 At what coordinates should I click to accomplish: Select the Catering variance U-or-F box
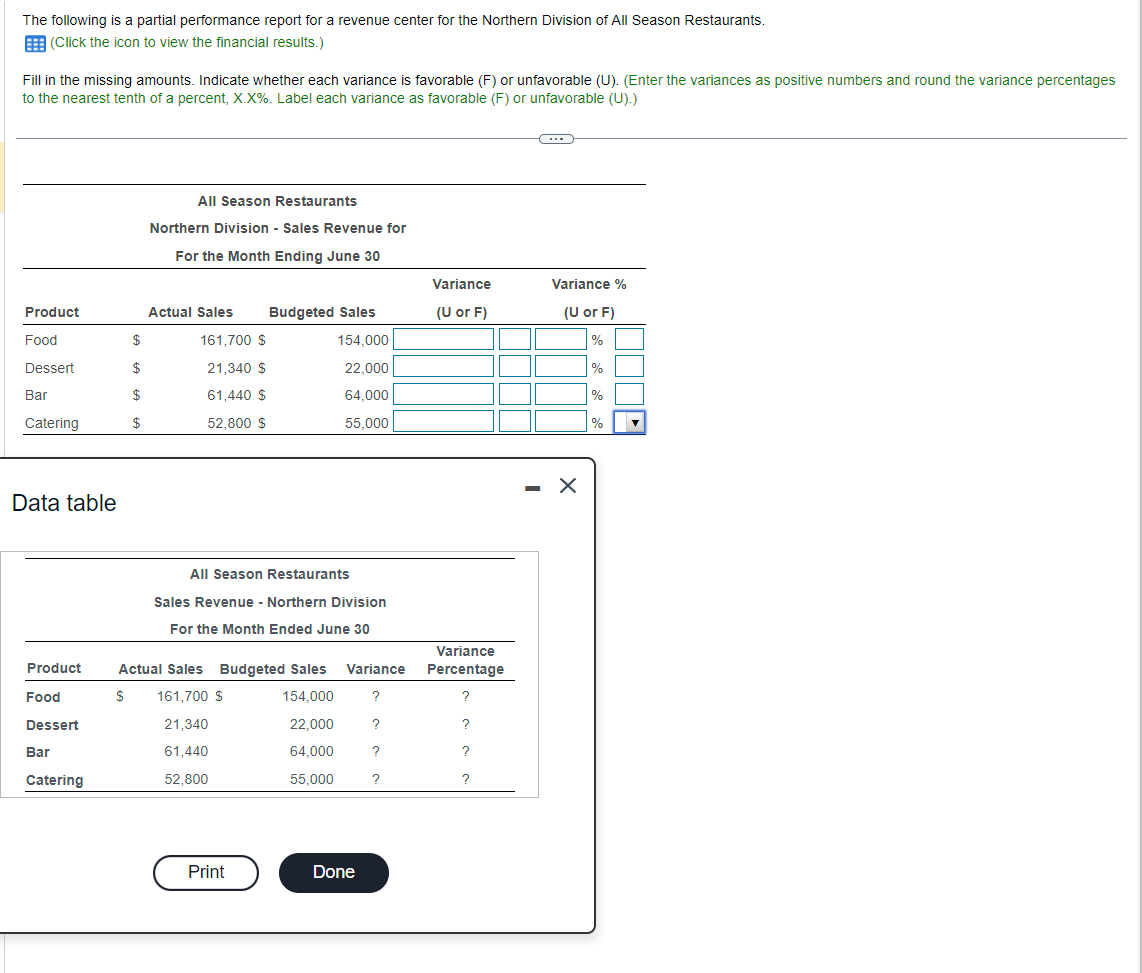pos(514,421)
